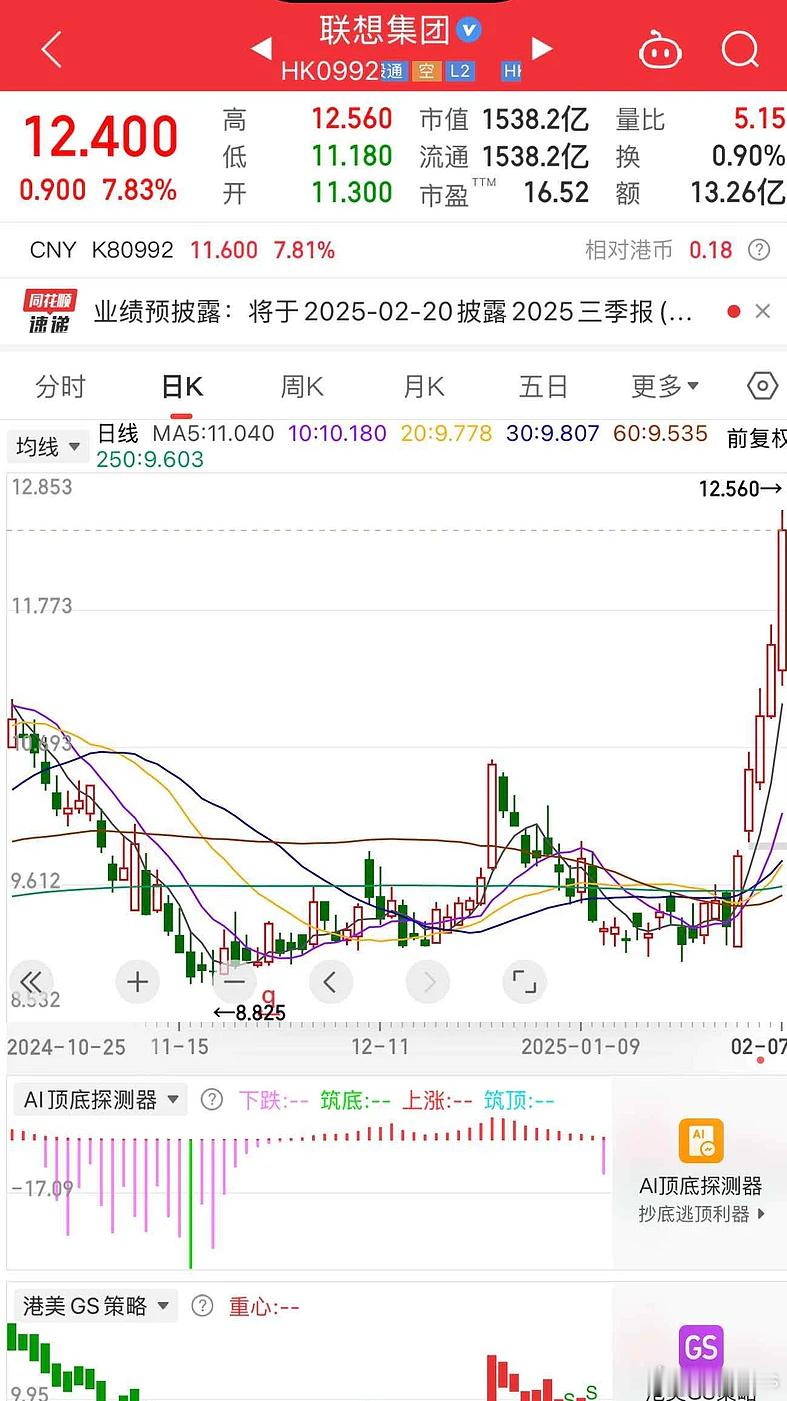Switch to 五日 tab
This screenshot has width=787, height=1401.
coord(544,386)
